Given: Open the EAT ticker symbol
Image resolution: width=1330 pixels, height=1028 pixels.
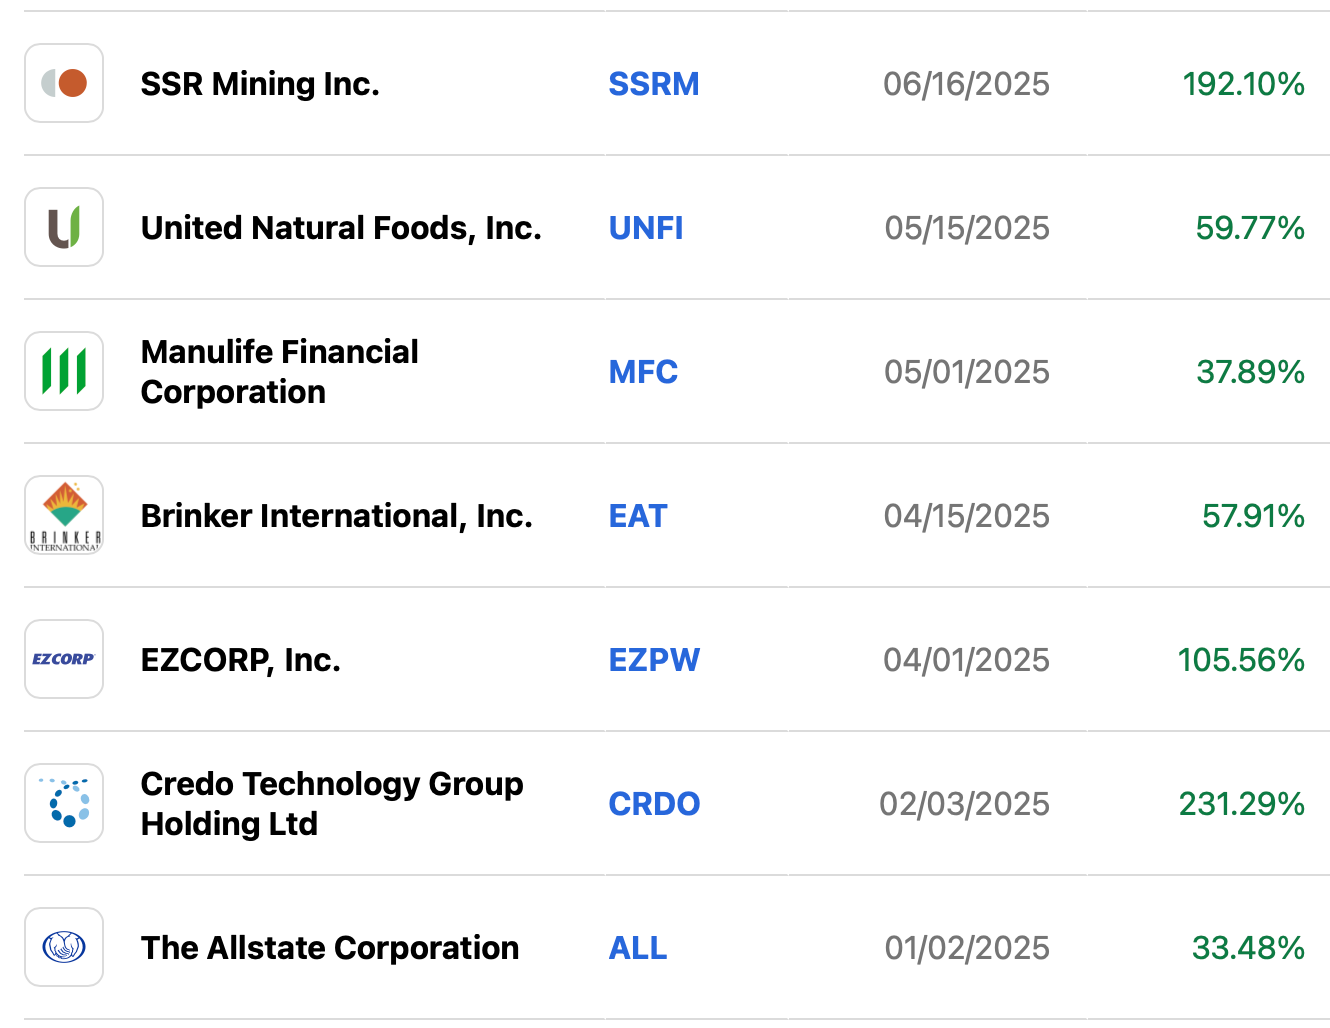Looking at the screenshot, I should [638, 516].
